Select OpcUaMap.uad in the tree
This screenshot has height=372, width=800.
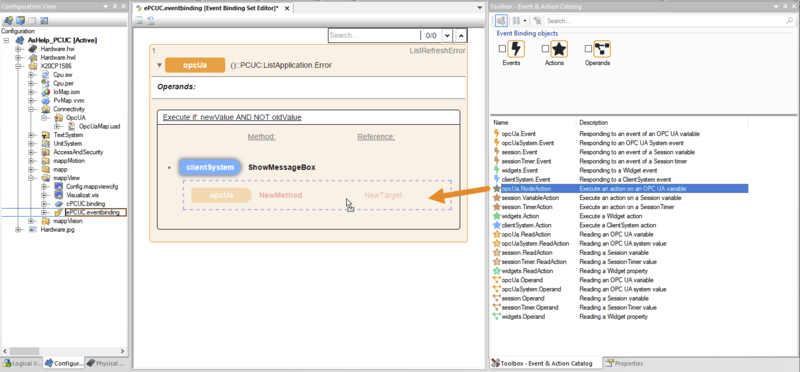99,127
